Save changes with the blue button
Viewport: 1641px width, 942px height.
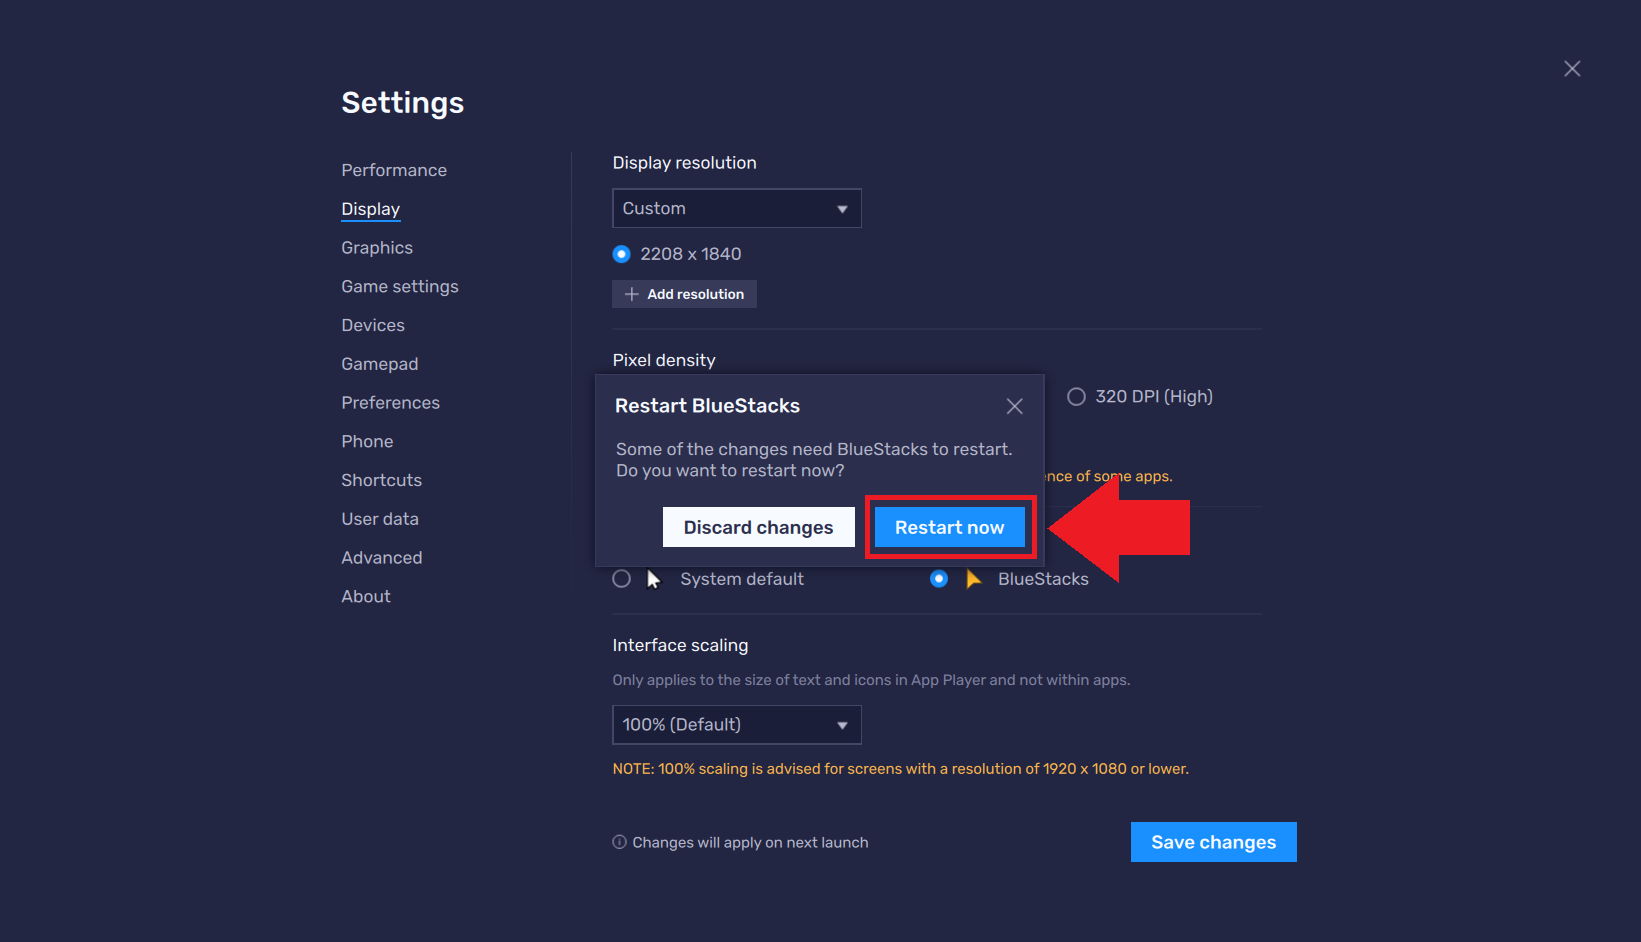[1213, 841]
